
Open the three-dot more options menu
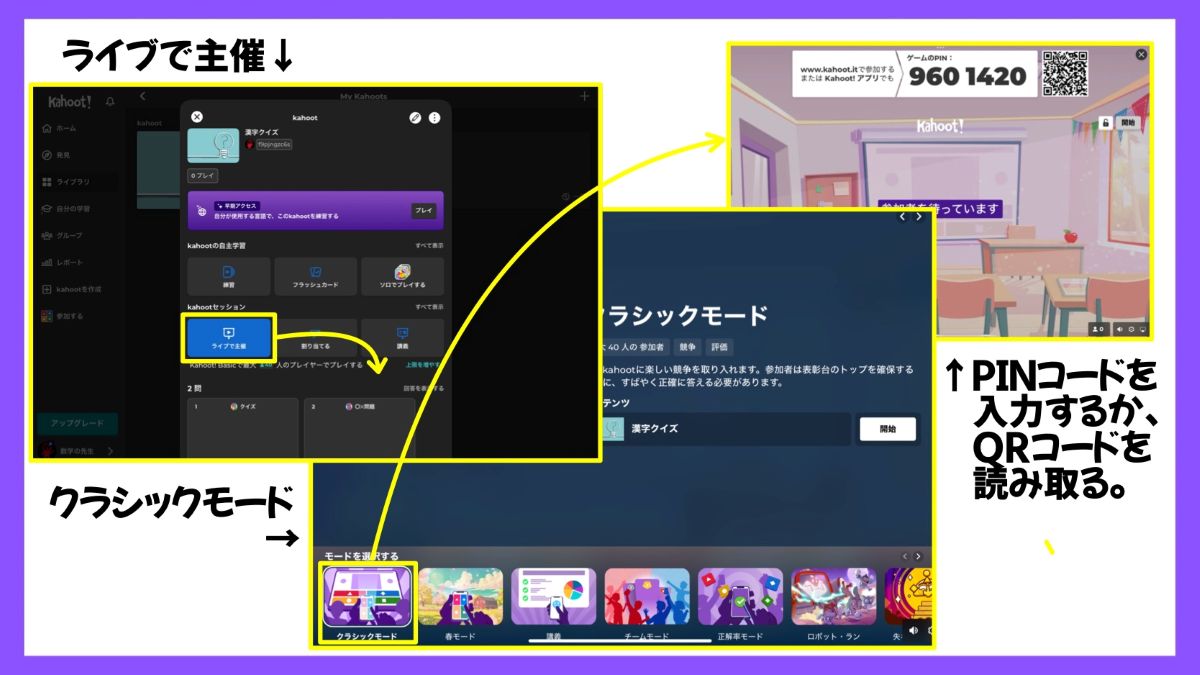click(434, 117)
